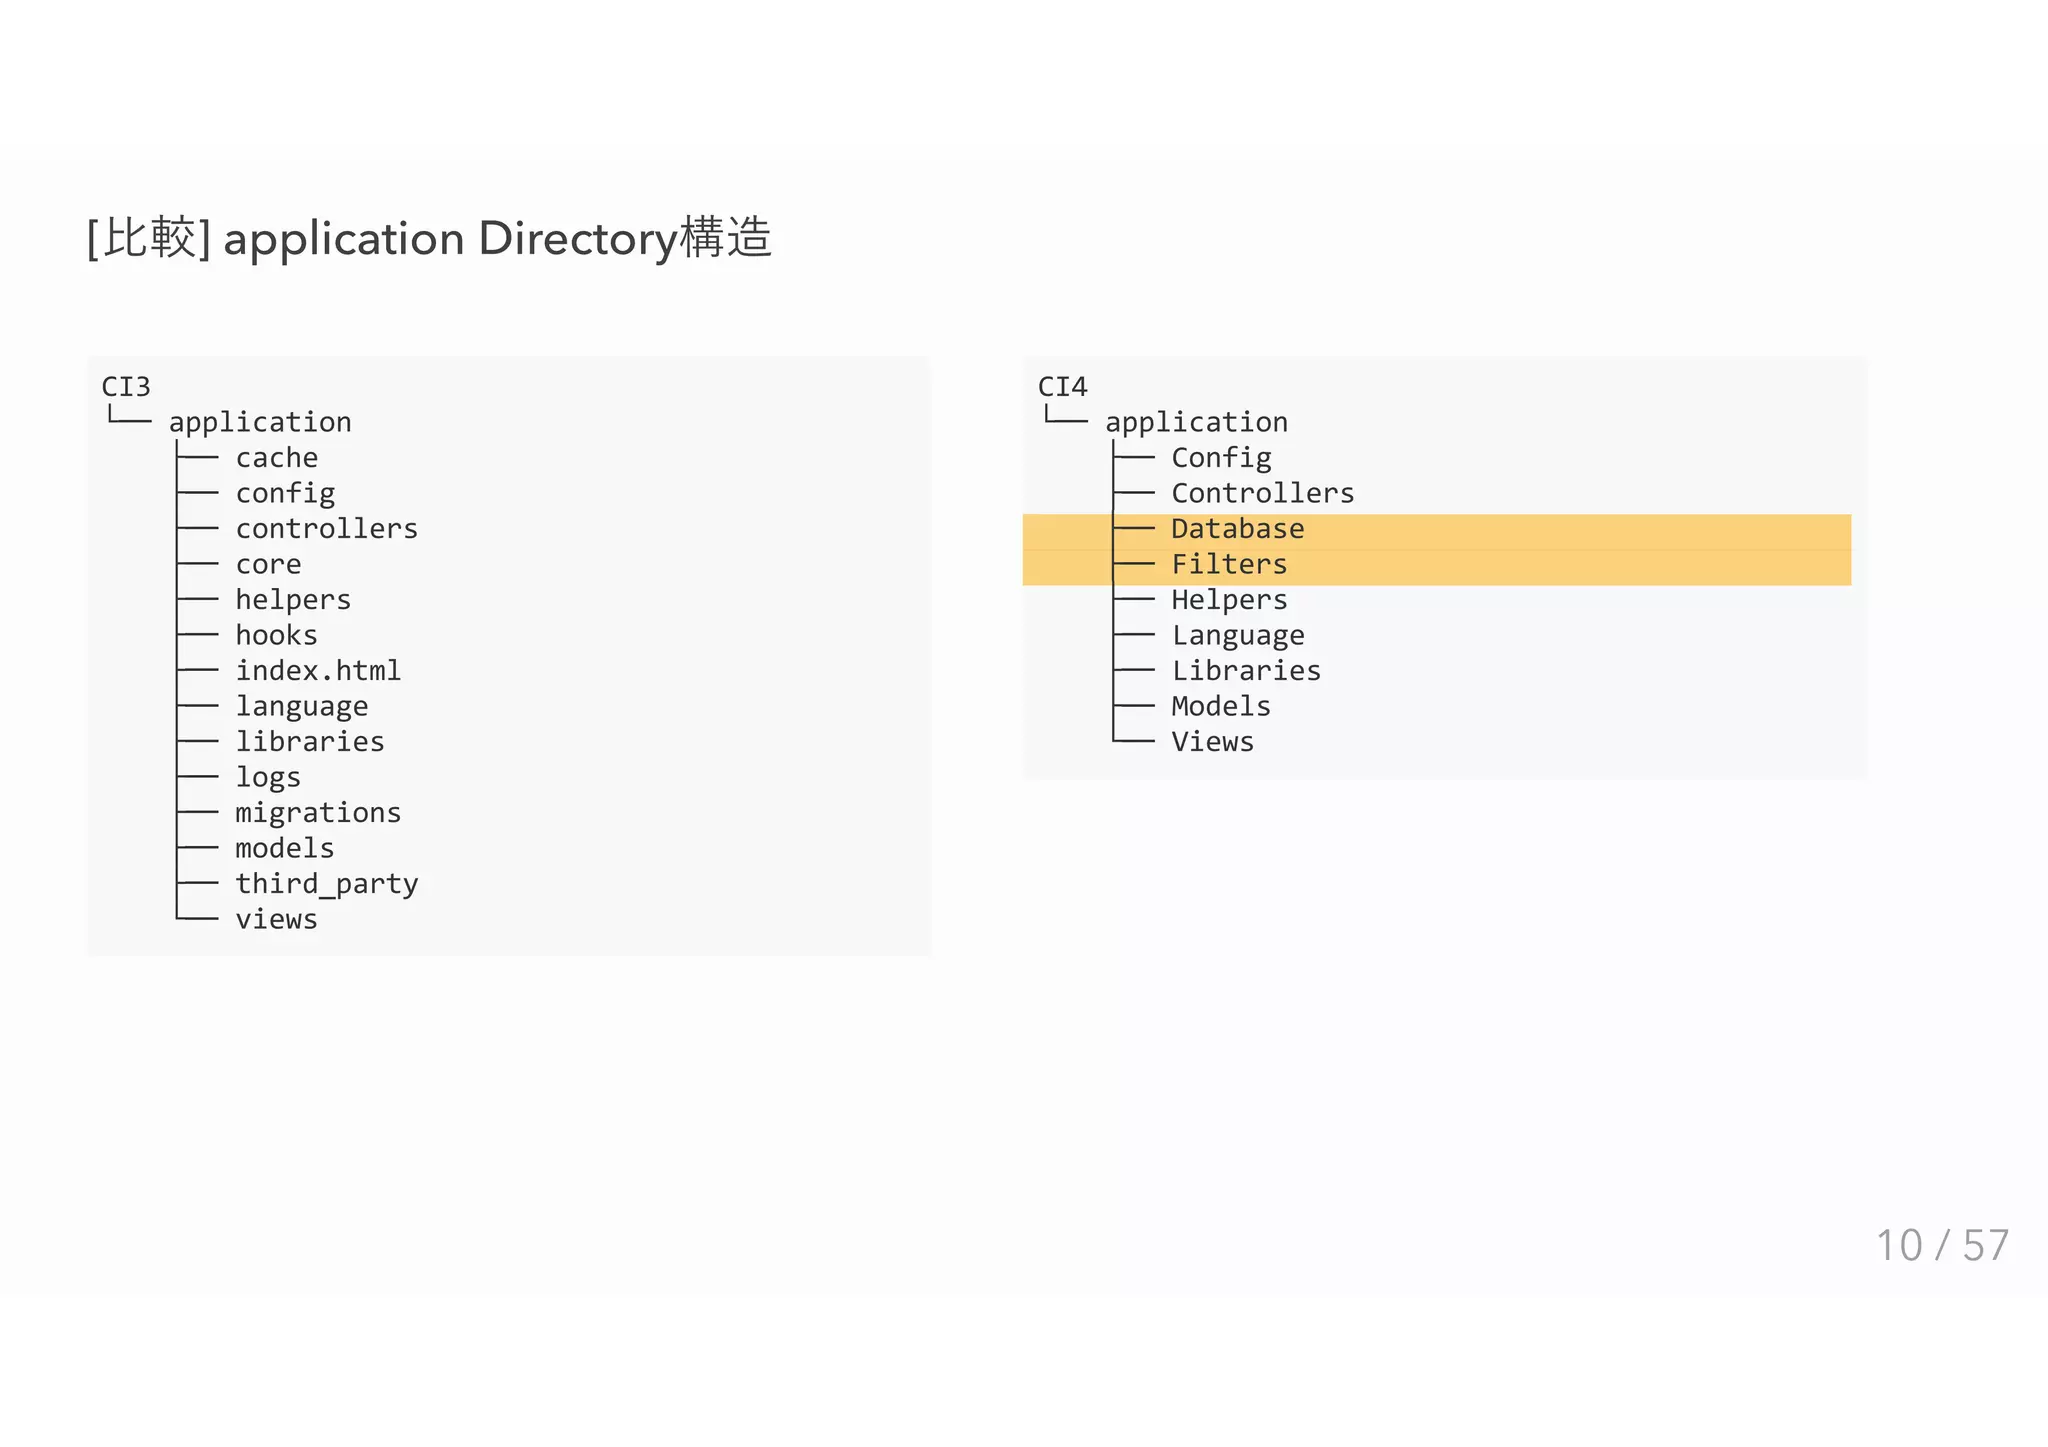Select the 'CI4' root label
This screenshot has height=1447, width=2048.
tap(1062, 386)
